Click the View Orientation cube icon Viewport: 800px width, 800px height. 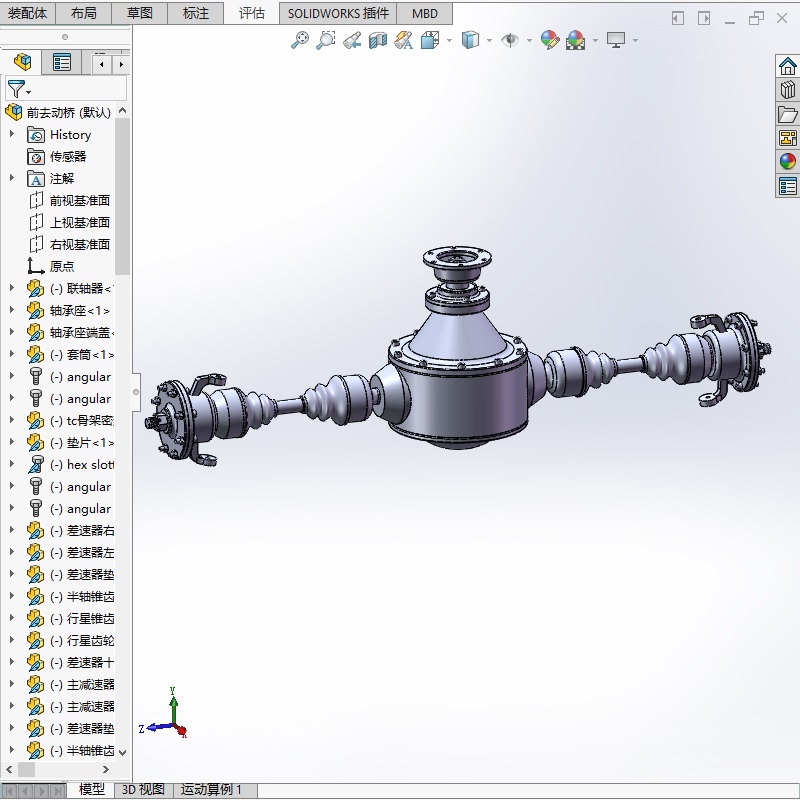click(x=430, y=40)
